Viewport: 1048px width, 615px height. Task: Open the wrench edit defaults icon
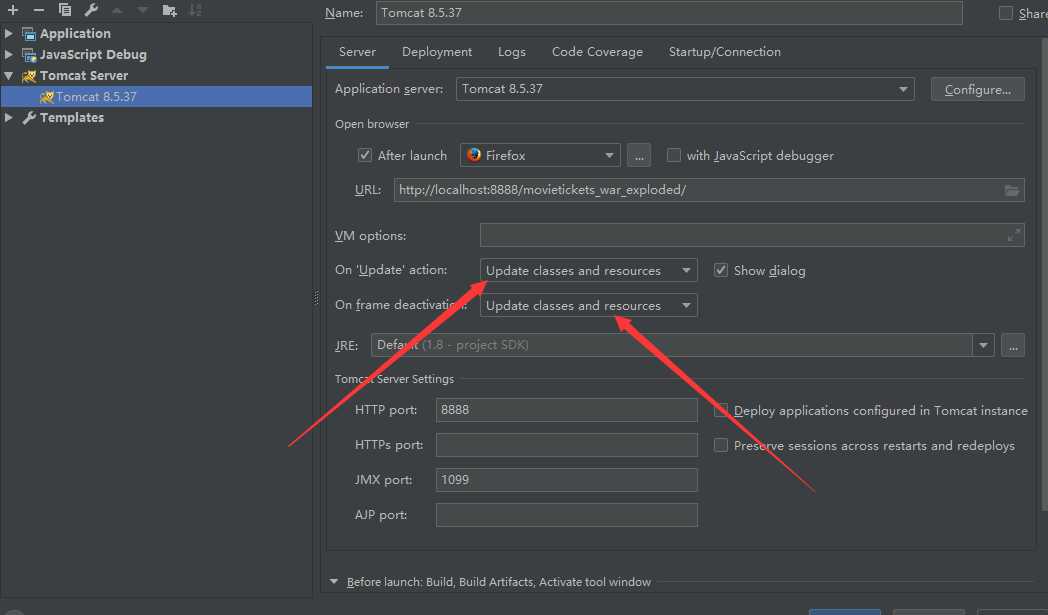(92, 10)
